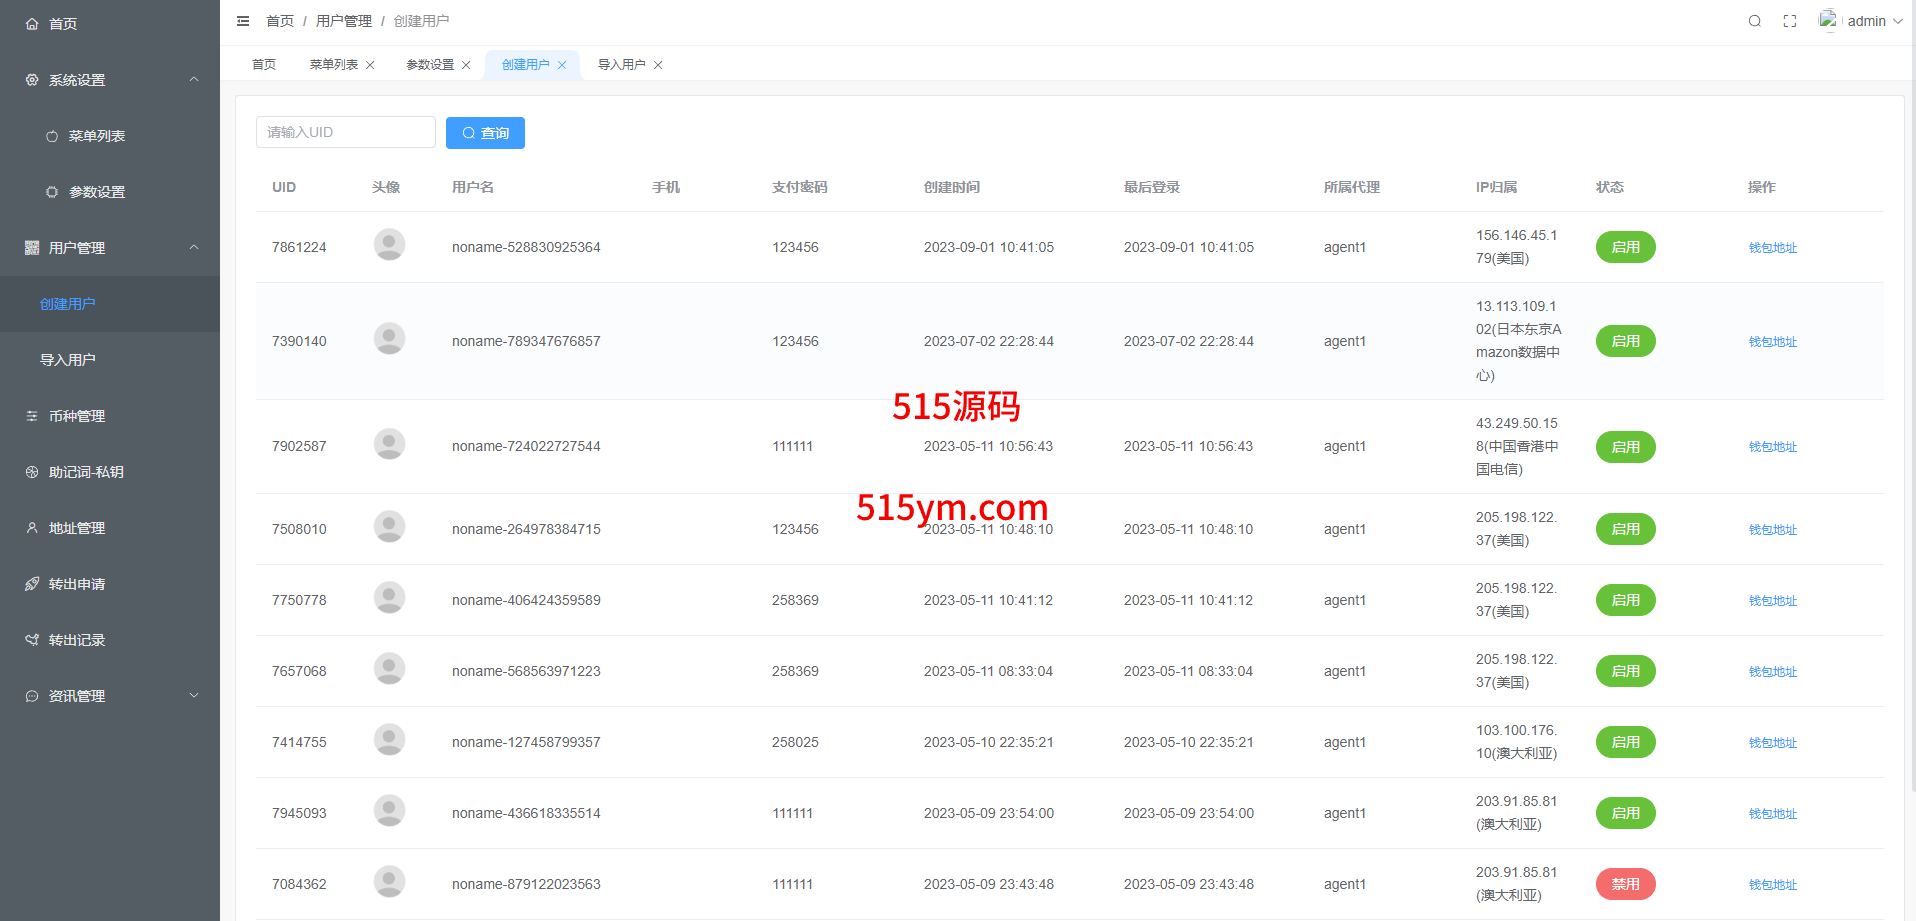Click avatar of user 7861224
The width and height of the screenshot is (1916, 921).
tap(389, 245)
